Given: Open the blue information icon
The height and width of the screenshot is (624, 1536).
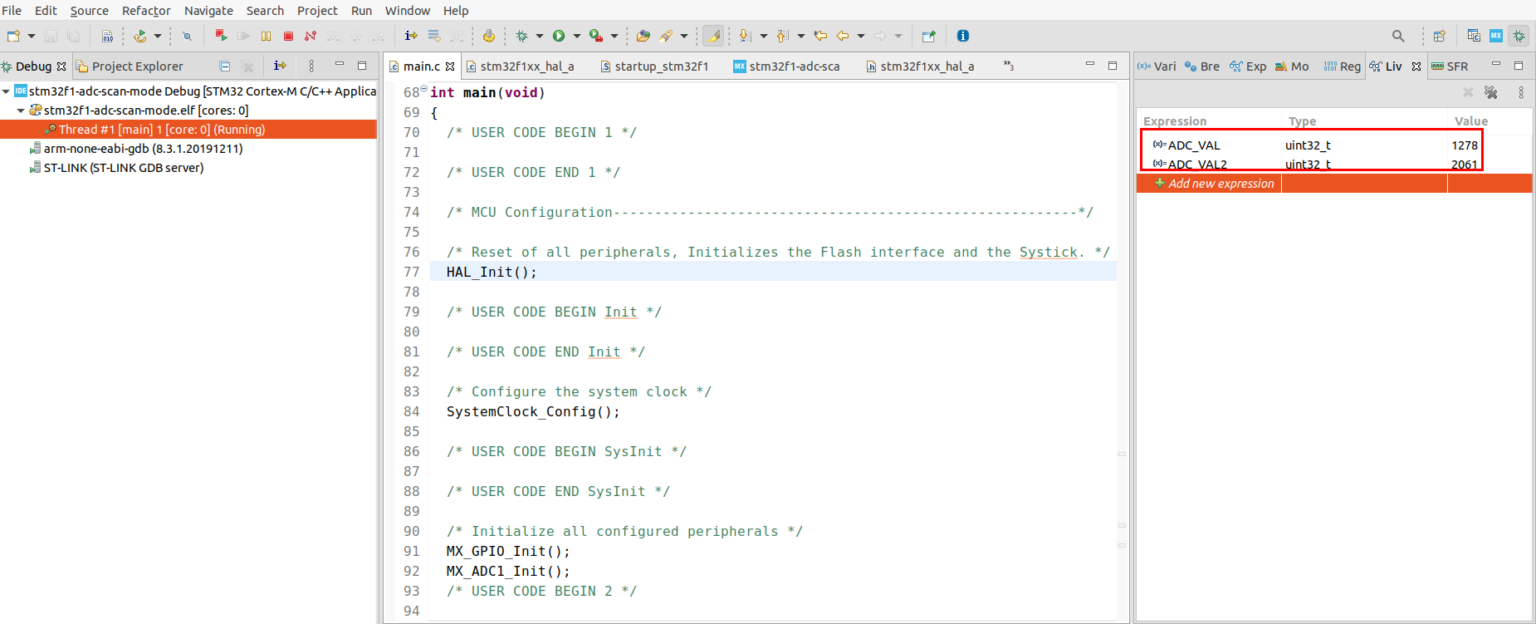Looking at the screenshot, I should tap(963, 36).
